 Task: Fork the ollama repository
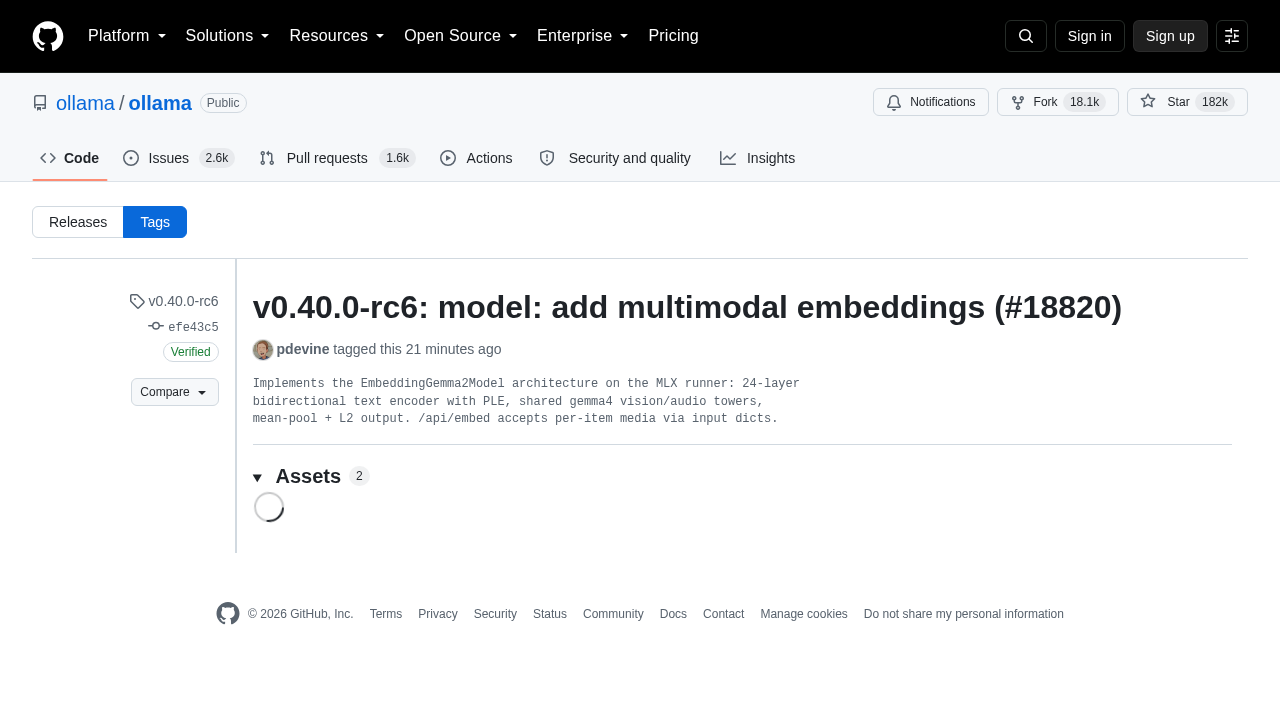[1058, 102]
